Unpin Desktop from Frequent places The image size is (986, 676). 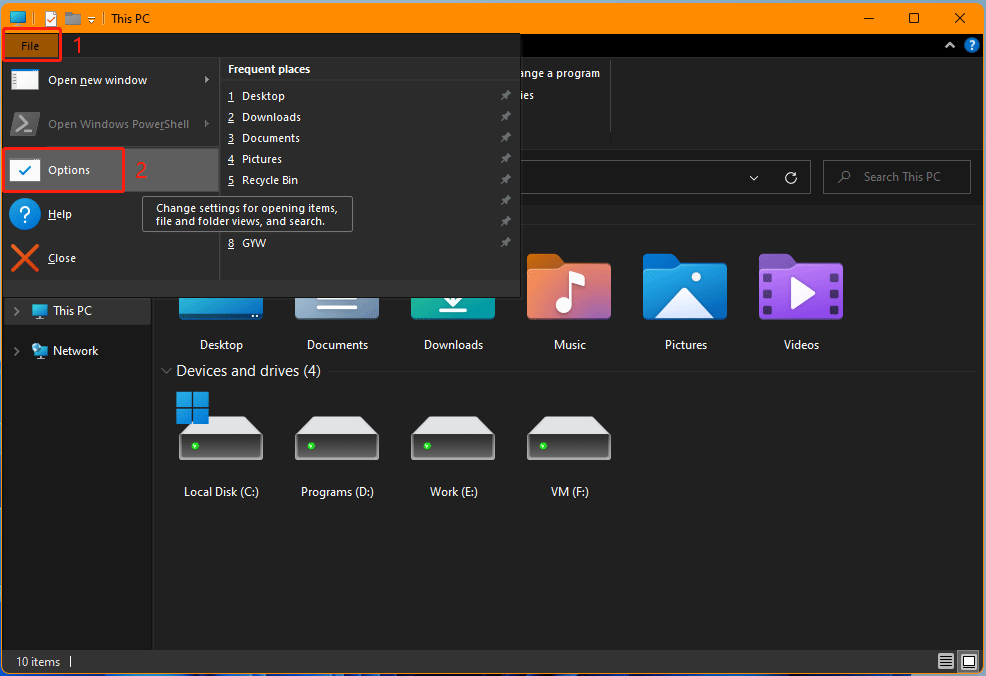click(505, 95)
